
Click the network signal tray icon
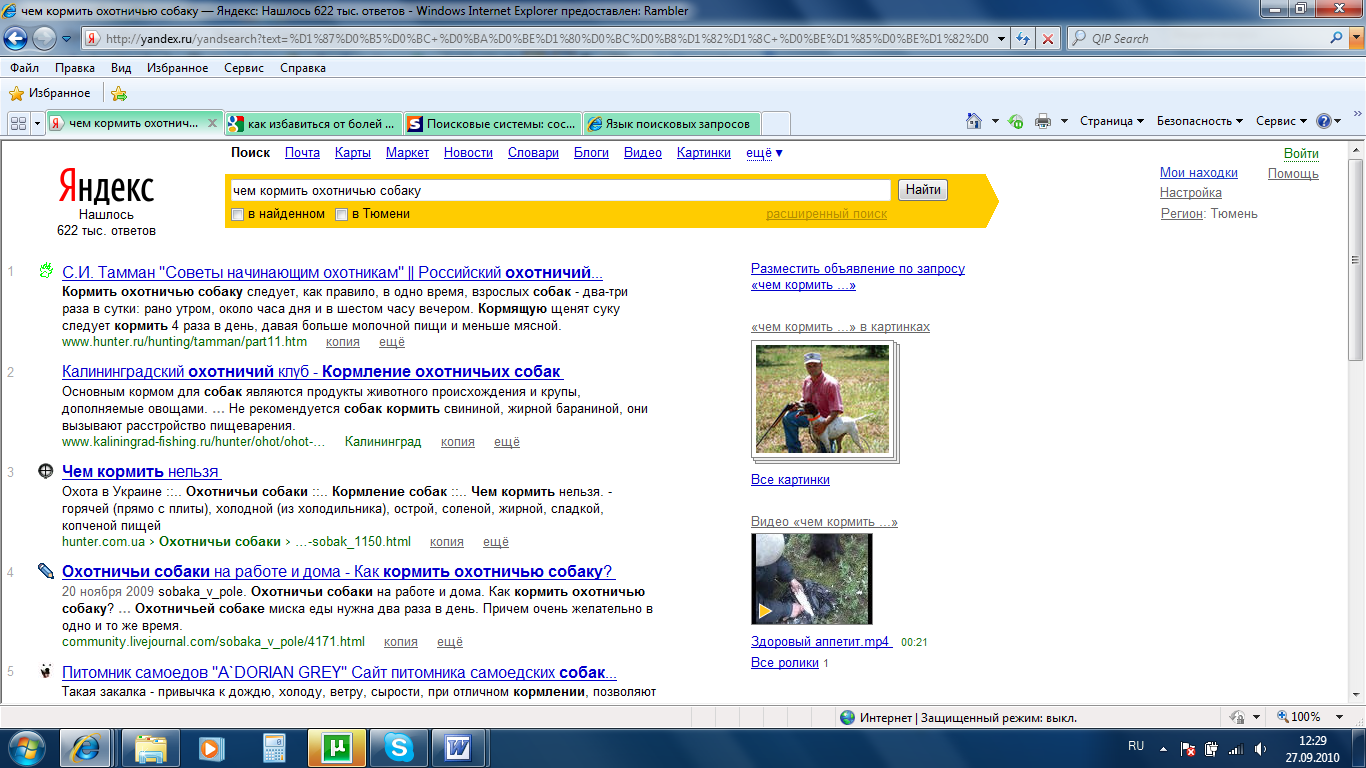[x=1236, y=748]
